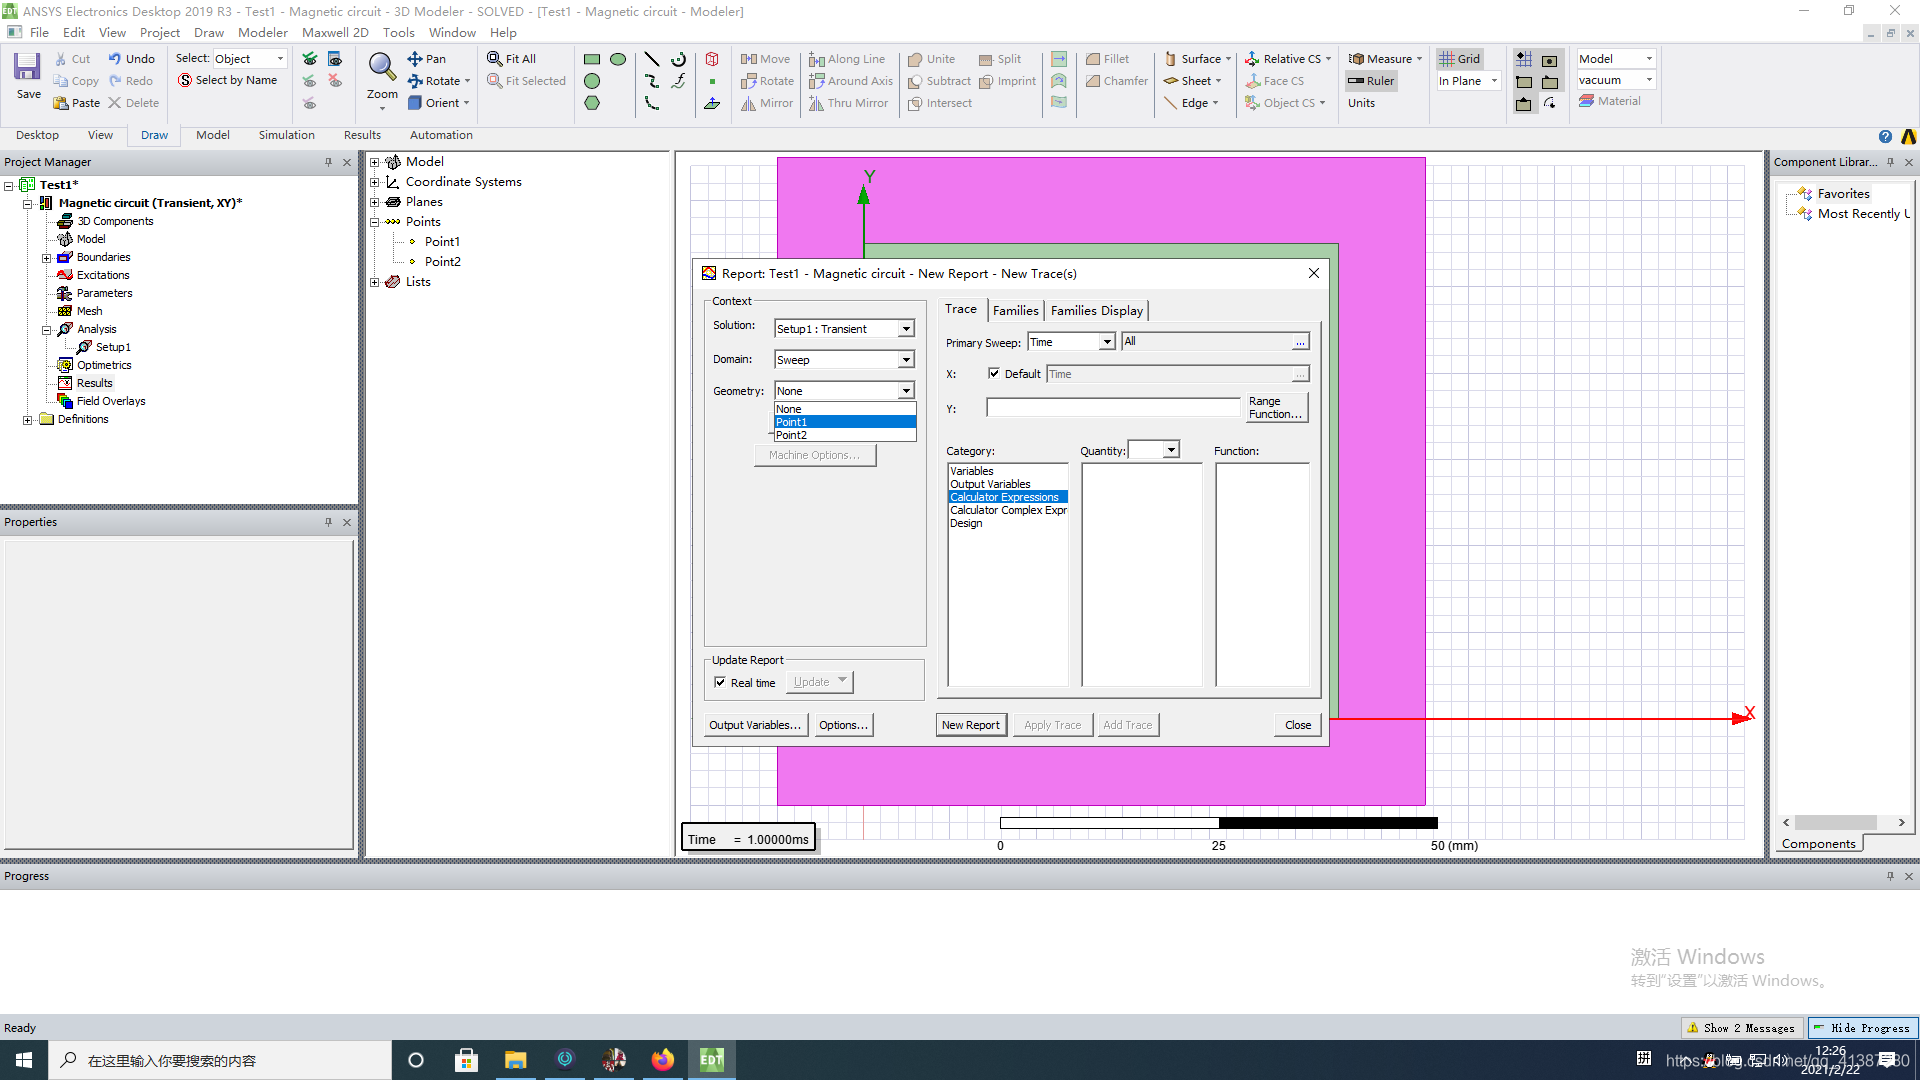Expand the Lists node
The image size is (1920, 1080).
[375, 282]
